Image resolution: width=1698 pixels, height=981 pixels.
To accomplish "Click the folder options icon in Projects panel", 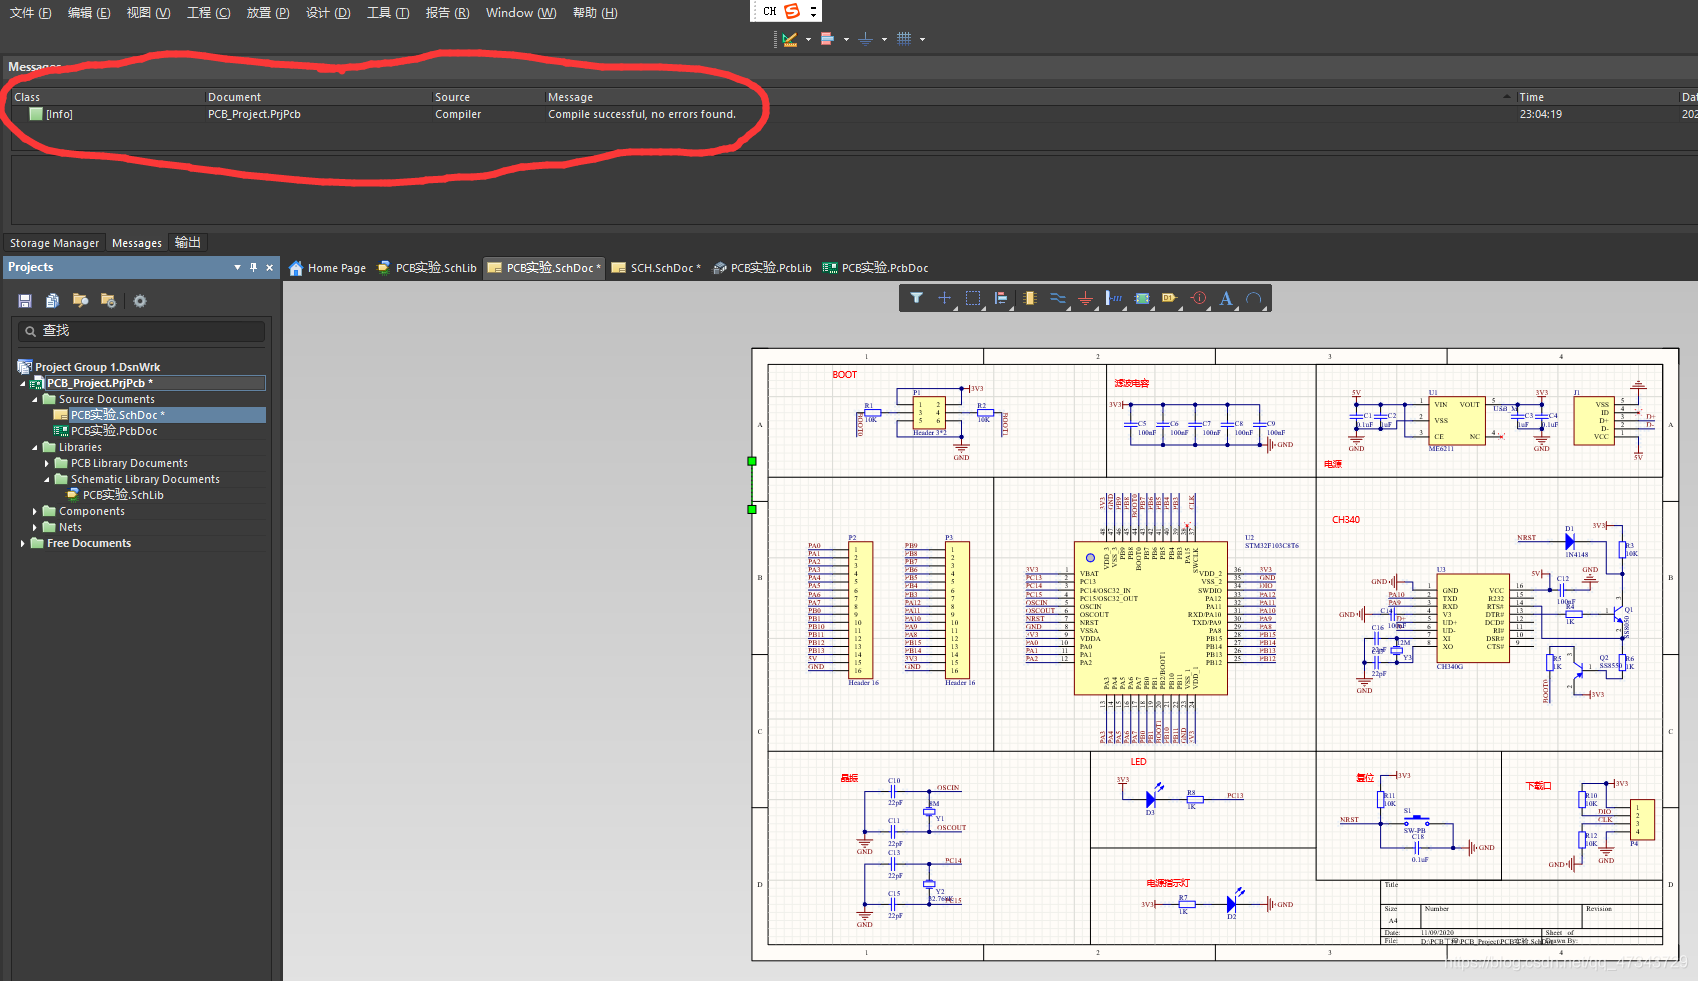I will (109, 301).
